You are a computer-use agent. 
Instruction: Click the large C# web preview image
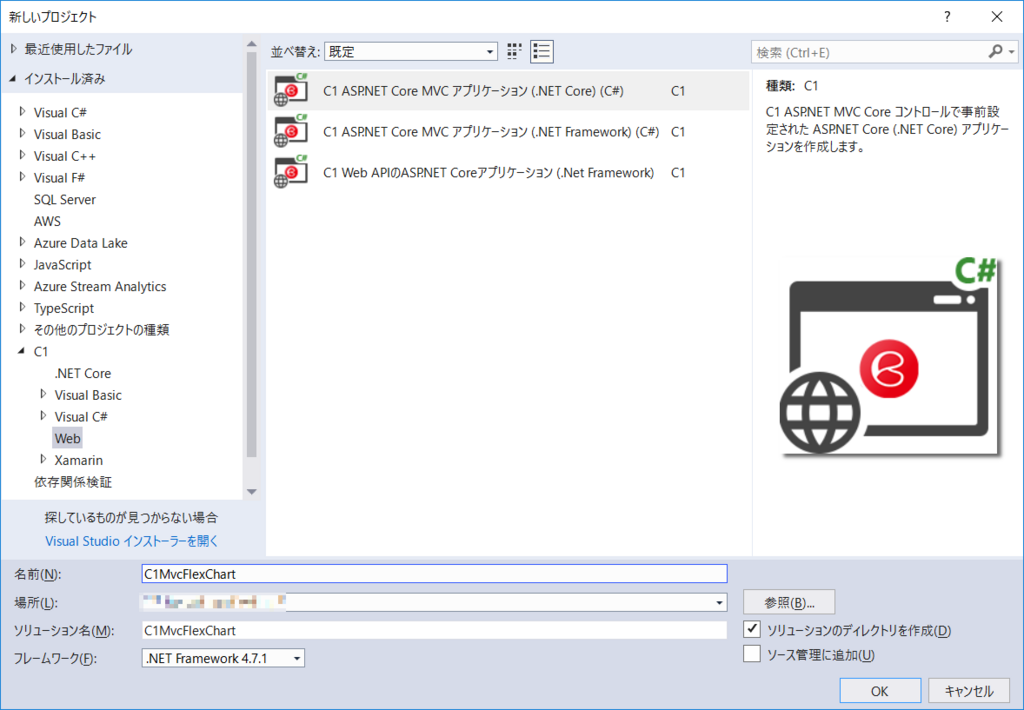click(x=889, y=355)
